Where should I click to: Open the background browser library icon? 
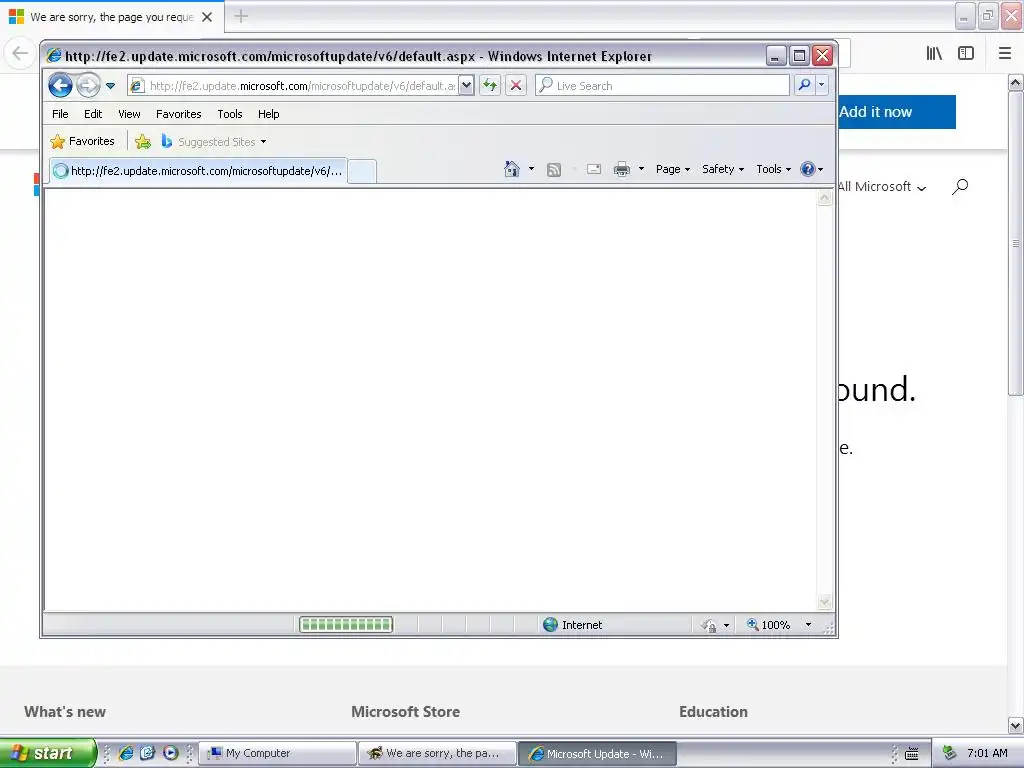coord(934,54)
